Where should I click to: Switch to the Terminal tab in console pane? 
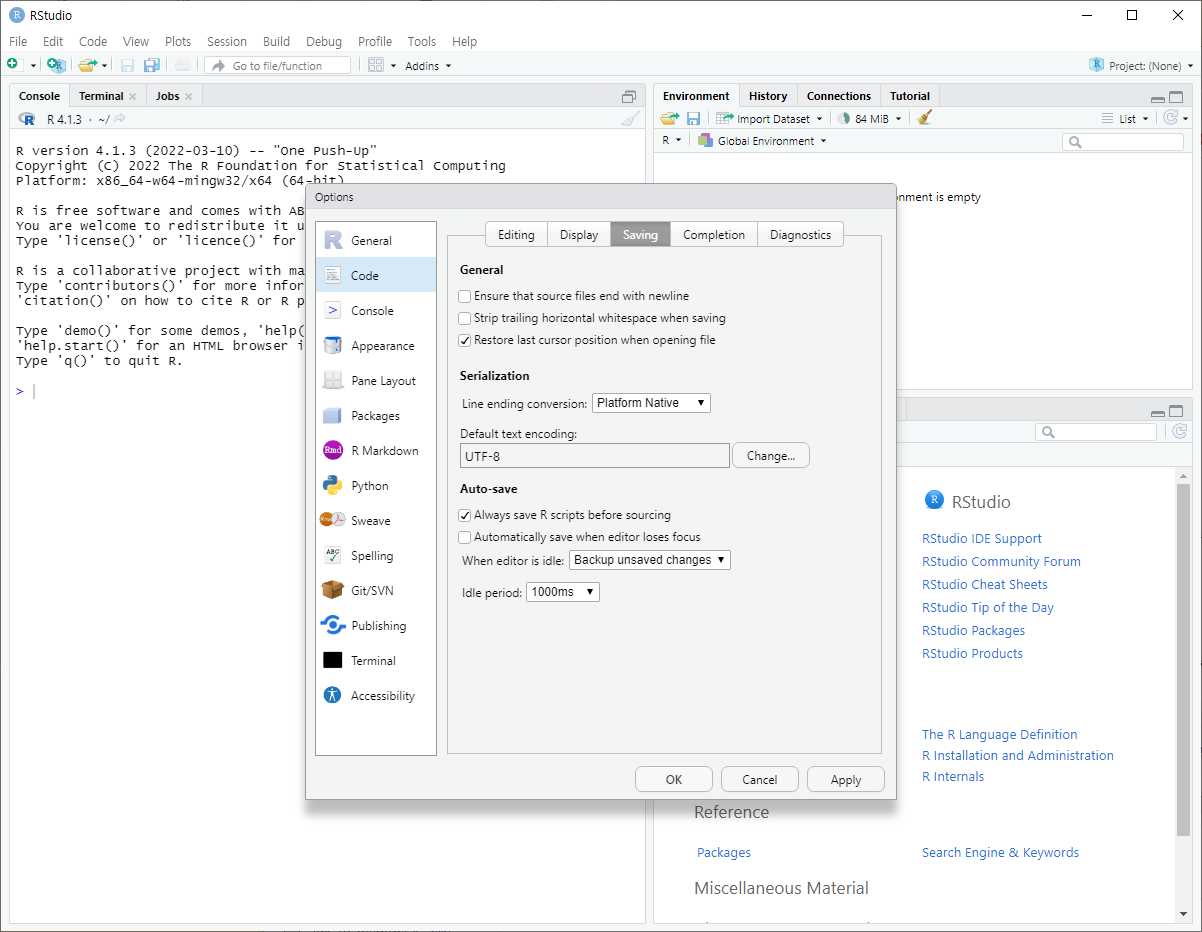pyautogui.click(x=101, y=96)
